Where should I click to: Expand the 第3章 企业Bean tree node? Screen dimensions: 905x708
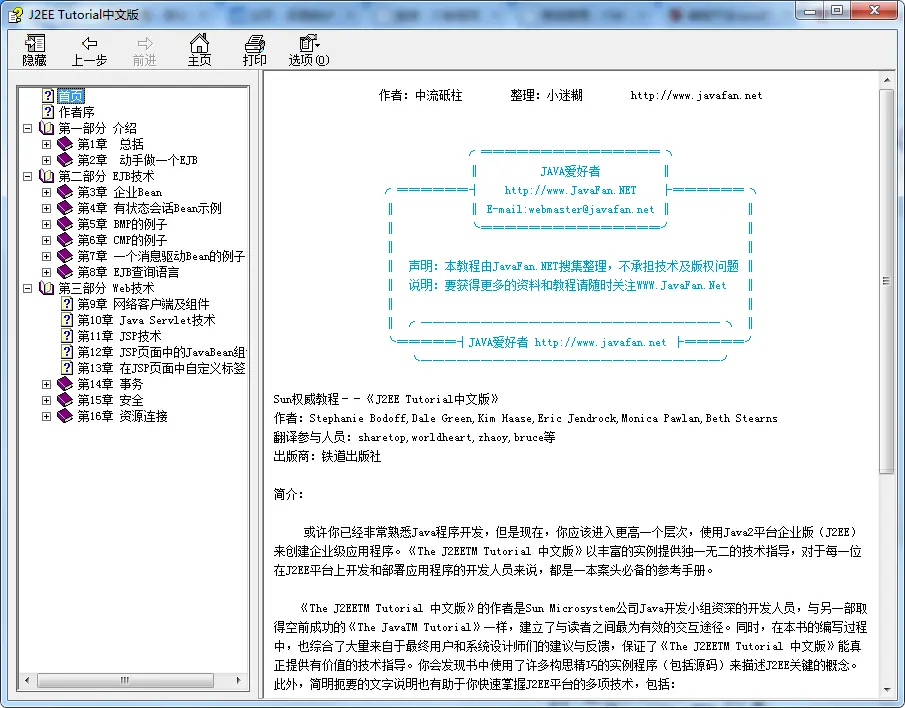click(x=46, y=192)
